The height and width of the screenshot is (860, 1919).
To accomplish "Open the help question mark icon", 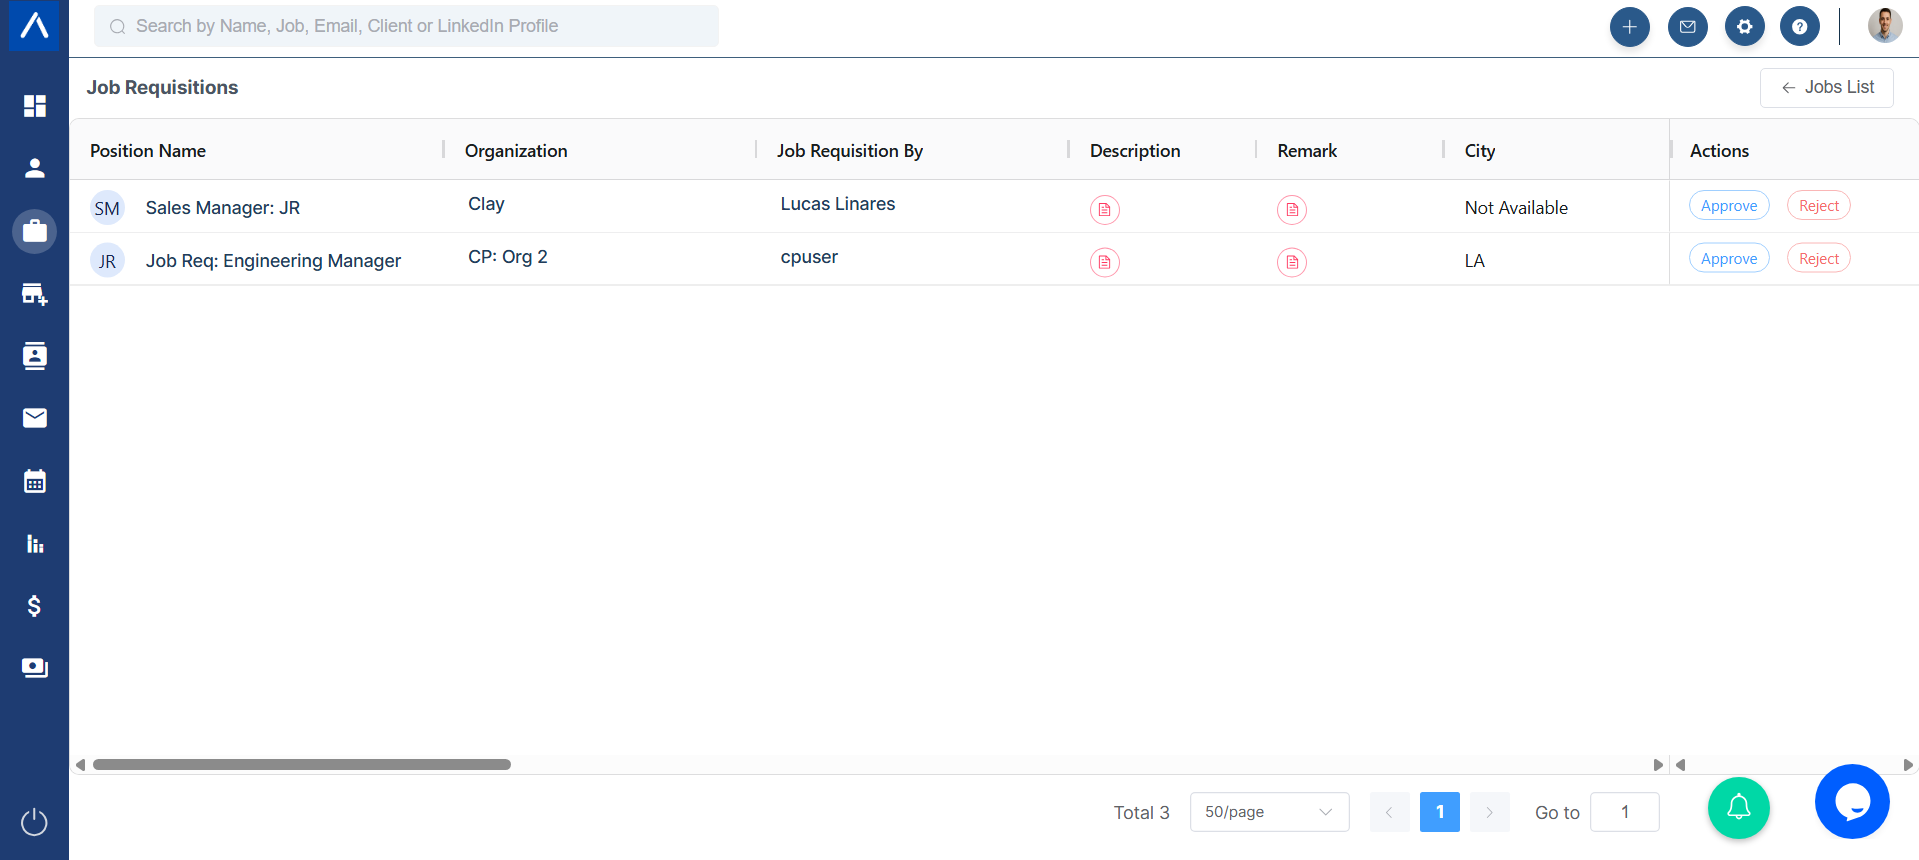I will (x=1799, y=27).
